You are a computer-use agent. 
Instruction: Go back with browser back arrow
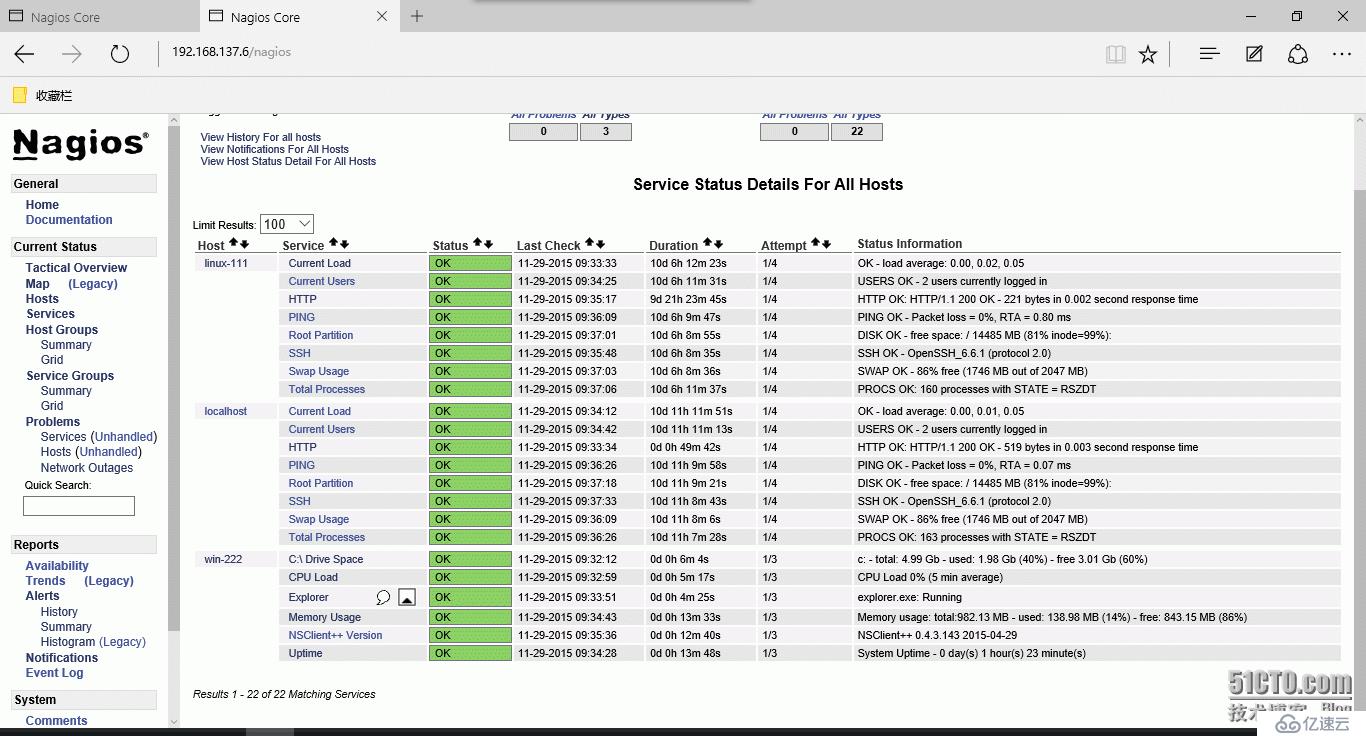[x=25, y=54]
